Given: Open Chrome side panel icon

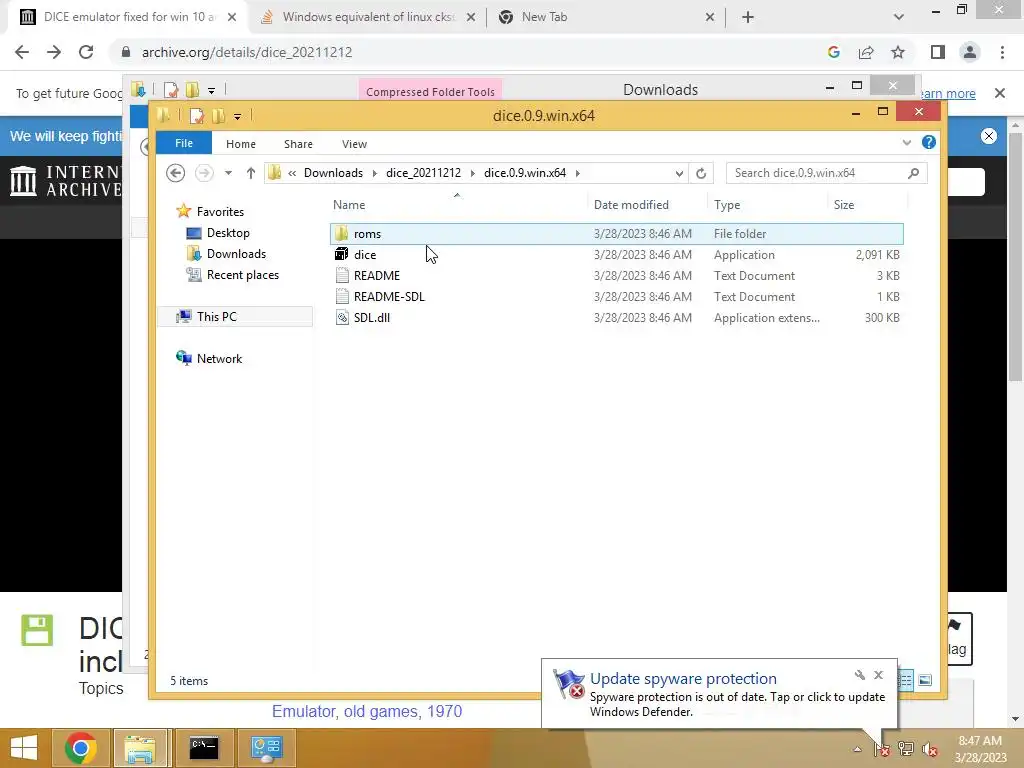Looking at the screenshot, I should point(938,52).
